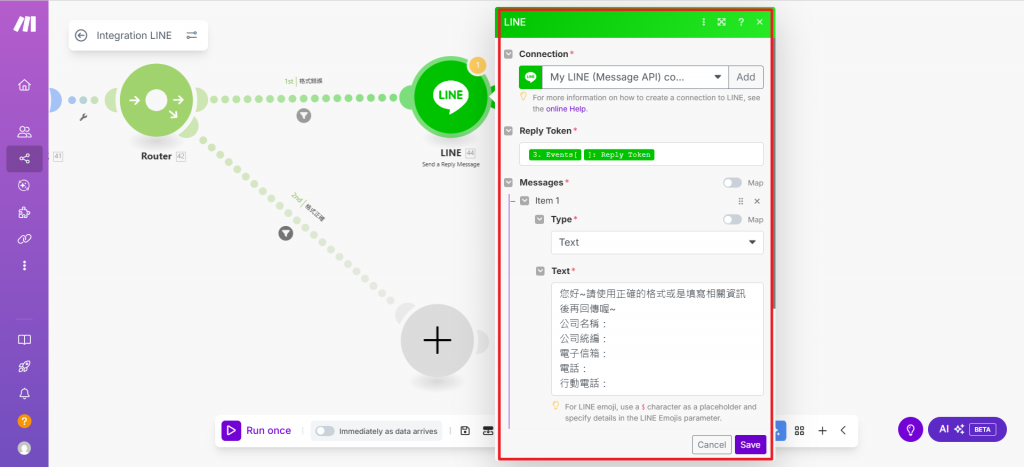Screen dimensions: 1024x467
Task: Toggle Map switch for Messages
Action: click(x=732, y=183)
